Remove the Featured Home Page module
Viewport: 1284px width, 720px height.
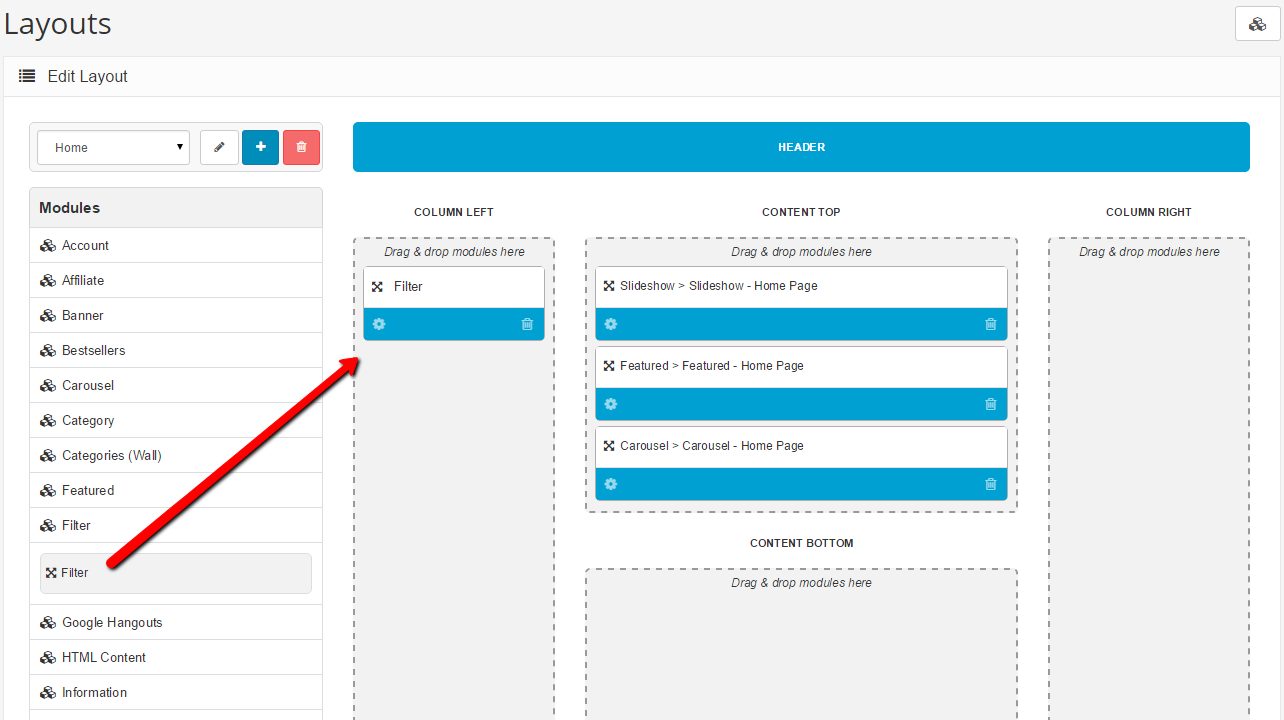tap(990, 404)
